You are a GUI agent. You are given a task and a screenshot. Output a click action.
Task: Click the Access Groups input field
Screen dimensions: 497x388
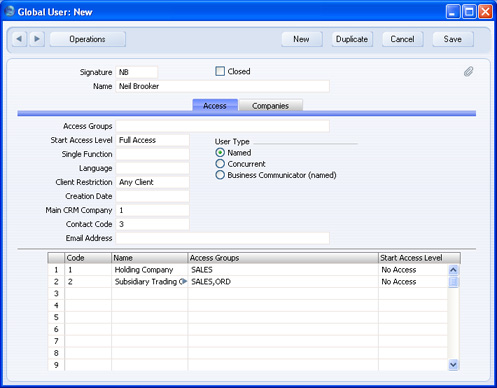coord(222,126)
